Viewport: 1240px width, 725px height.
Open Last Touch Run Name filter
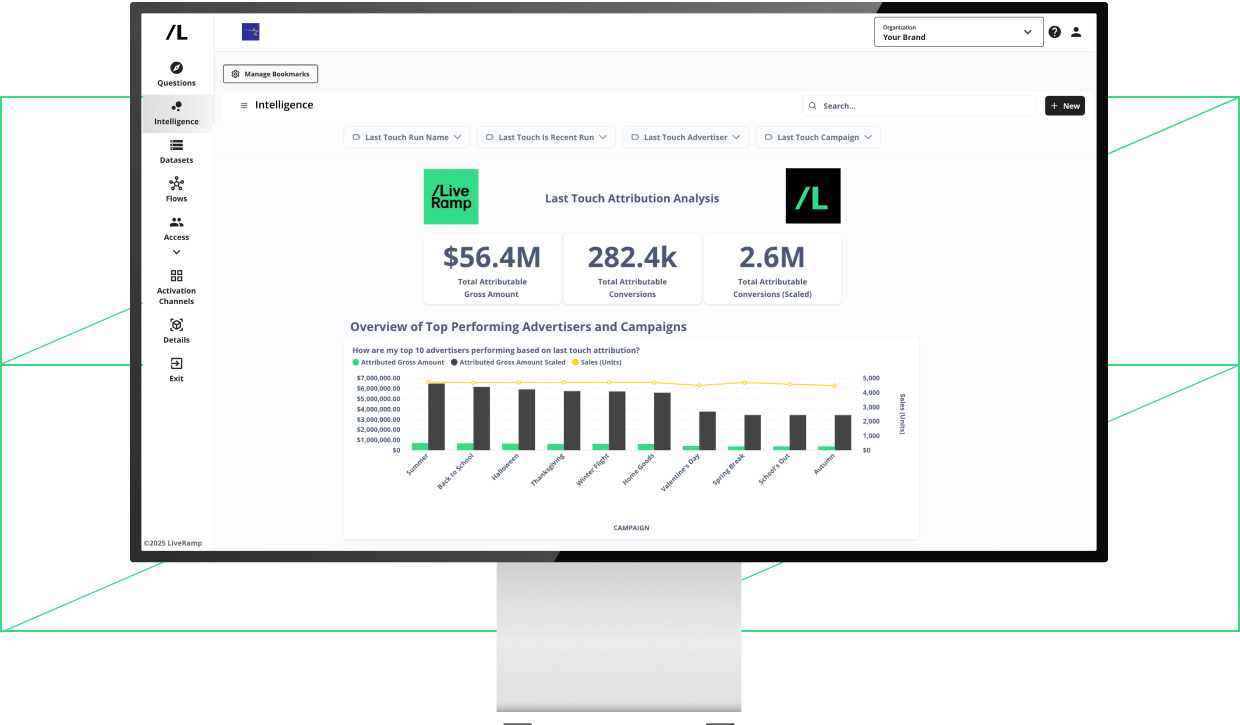pos(407,137)
